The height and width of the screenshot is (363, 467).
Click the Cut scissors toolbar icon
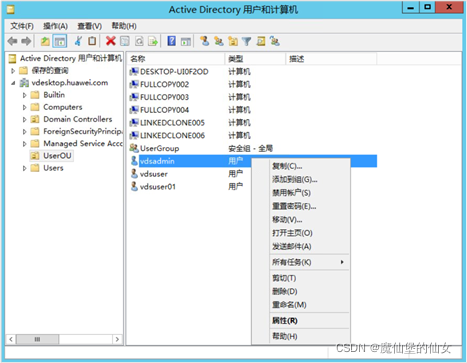[x=78, y=41]
